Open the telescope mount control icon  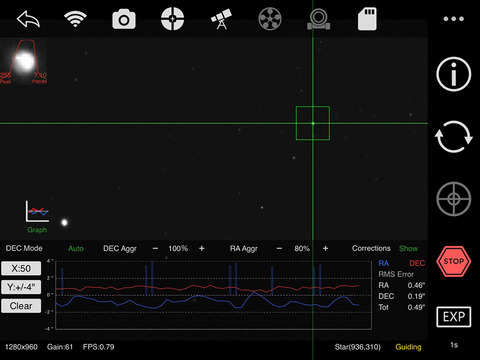(x=221, y=19)
